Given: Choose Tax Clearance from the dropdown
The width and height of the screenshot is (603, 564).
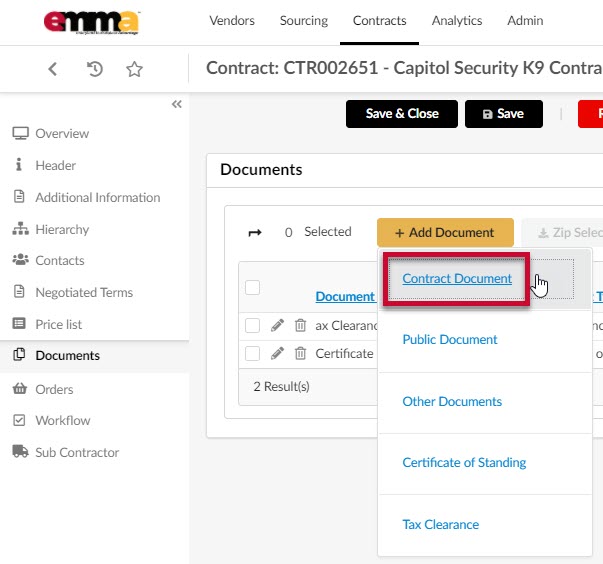Looking at the screenshot, I should [x=440, y=524].
